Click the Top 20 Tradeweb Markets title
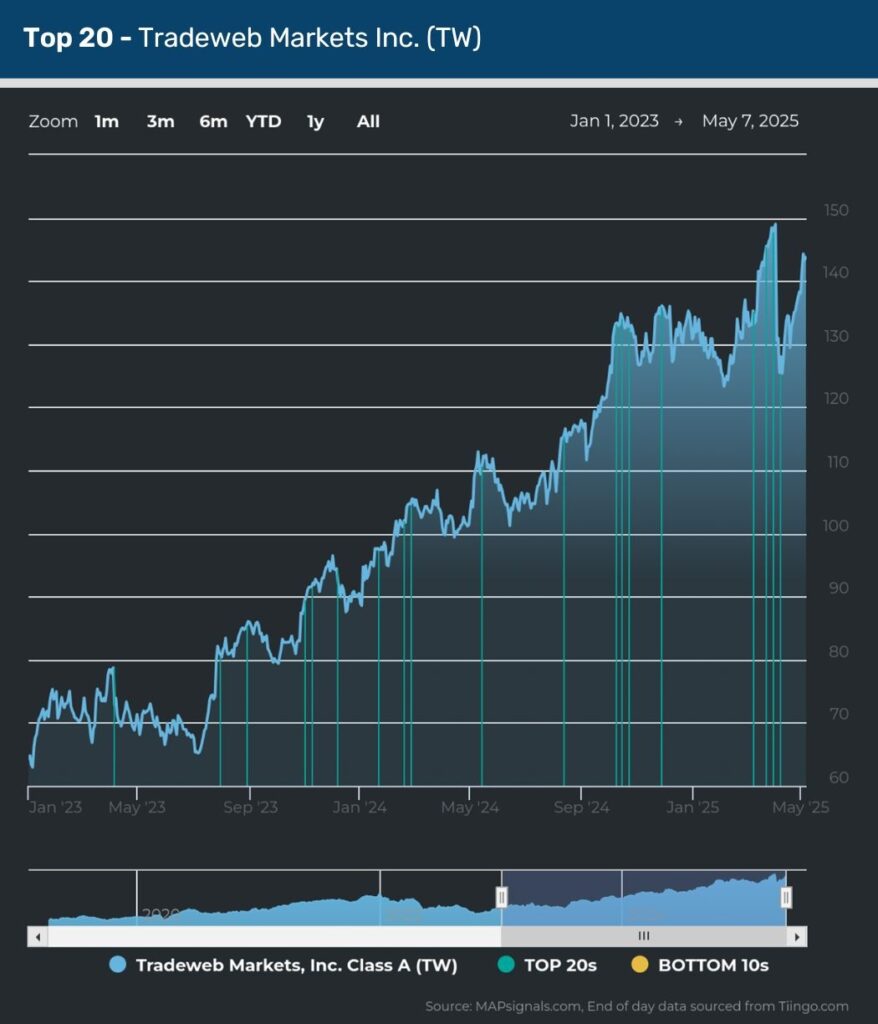This screenshot has width=878, height=1024. pos(252,38)
